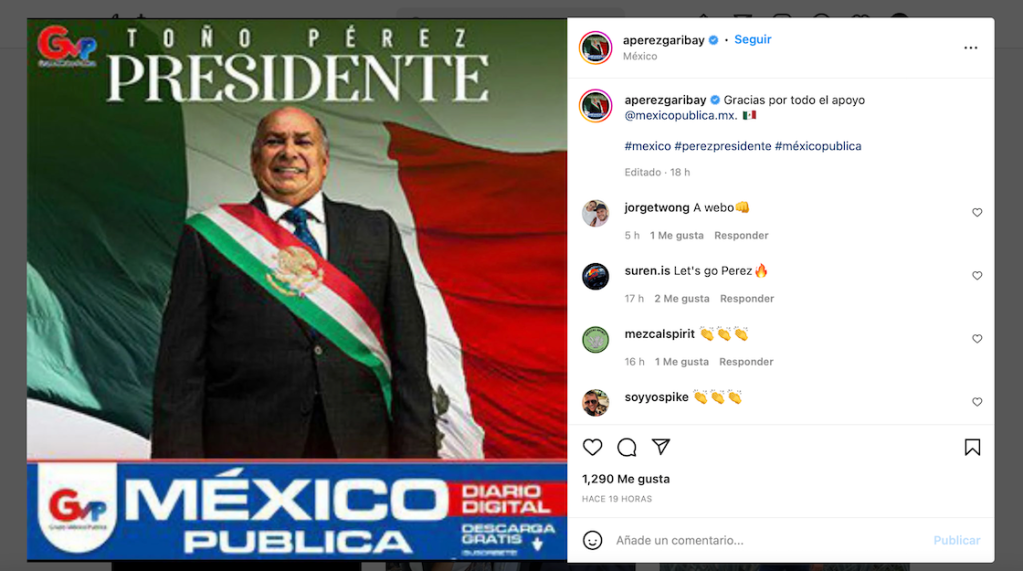View the 1,290 Me gusta likes list

[626, 479]
